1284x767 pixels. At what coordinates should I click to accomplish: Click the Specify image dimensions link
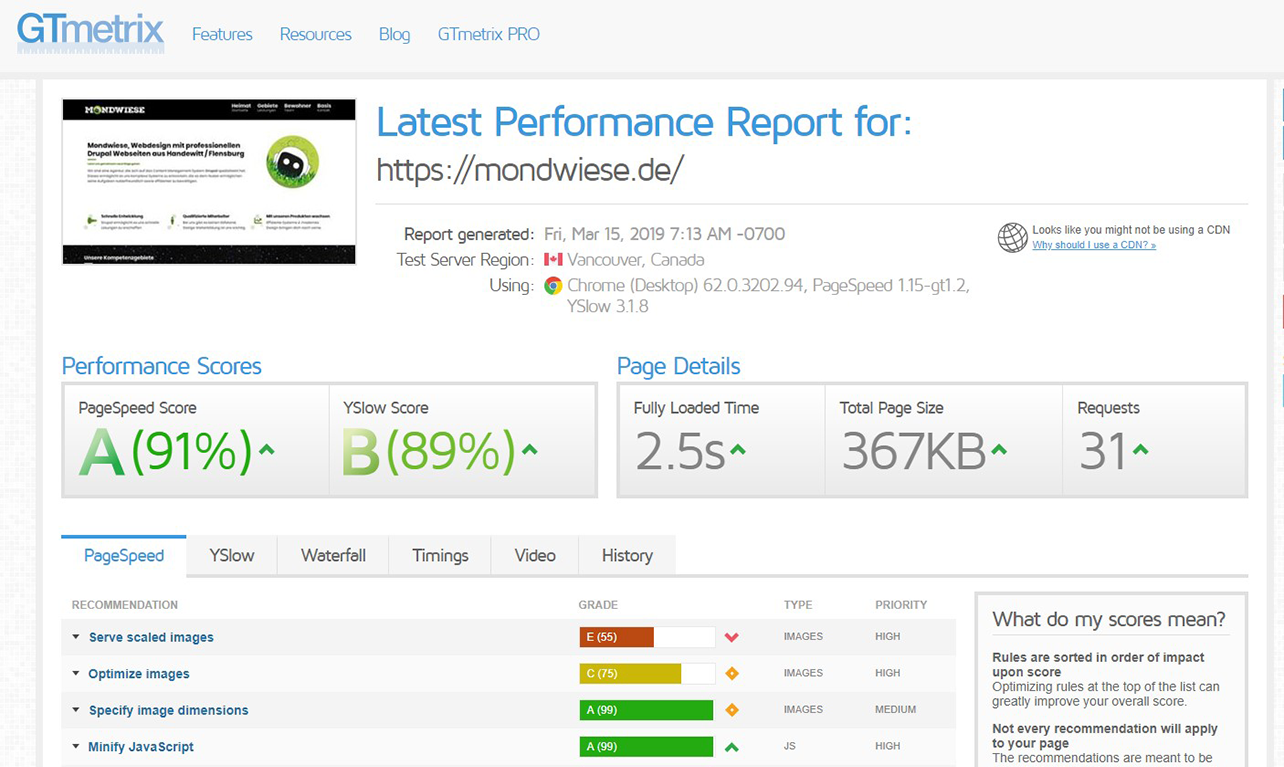pos(168,710)
